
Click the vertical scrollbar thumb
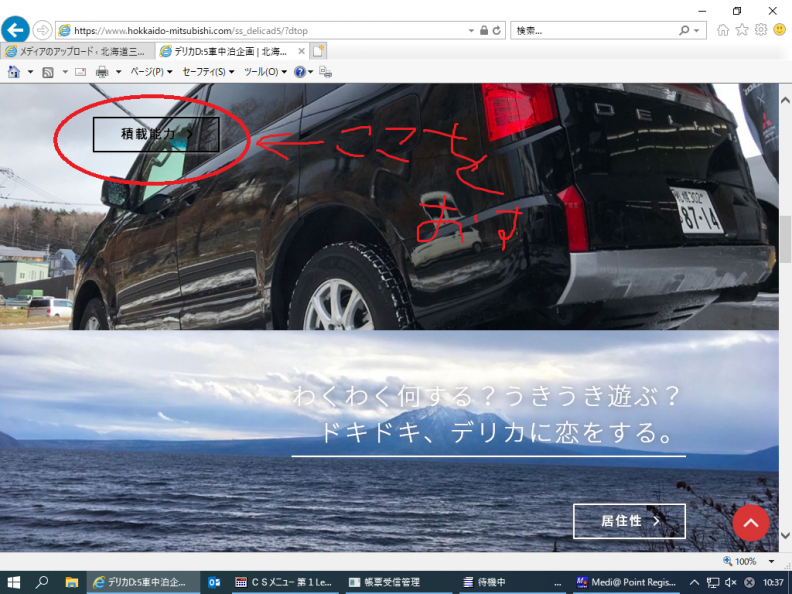coord(785,239)
